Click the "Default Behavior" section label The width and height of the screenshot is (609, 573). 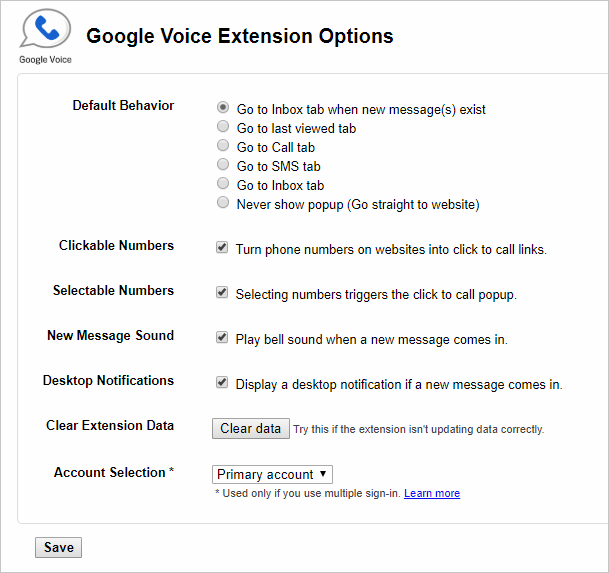[123, 106]
